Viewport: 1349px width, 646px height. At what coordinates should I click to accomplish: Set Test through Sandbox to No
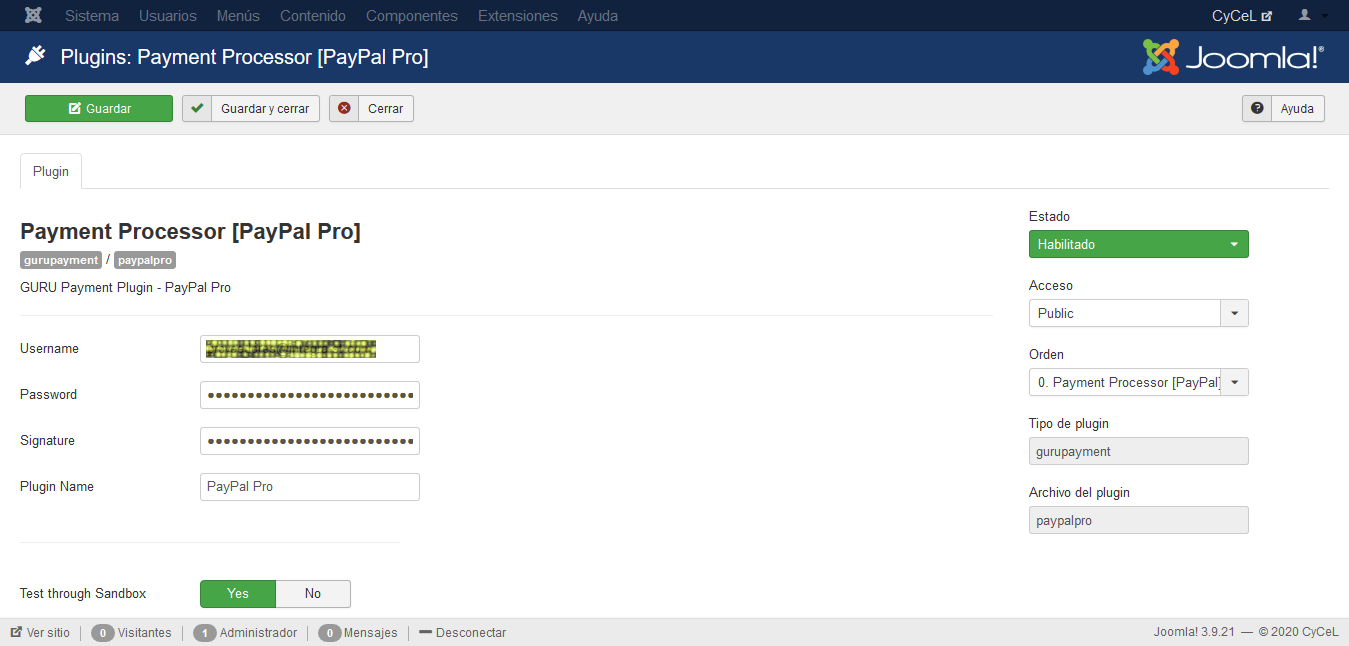313,594
